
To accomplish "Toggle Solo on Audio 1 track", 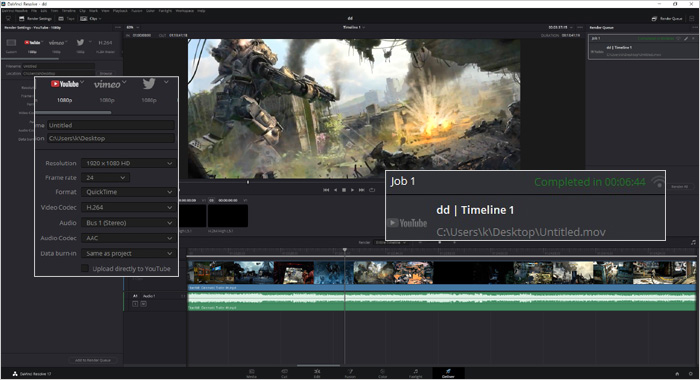I will click(135, 304).
